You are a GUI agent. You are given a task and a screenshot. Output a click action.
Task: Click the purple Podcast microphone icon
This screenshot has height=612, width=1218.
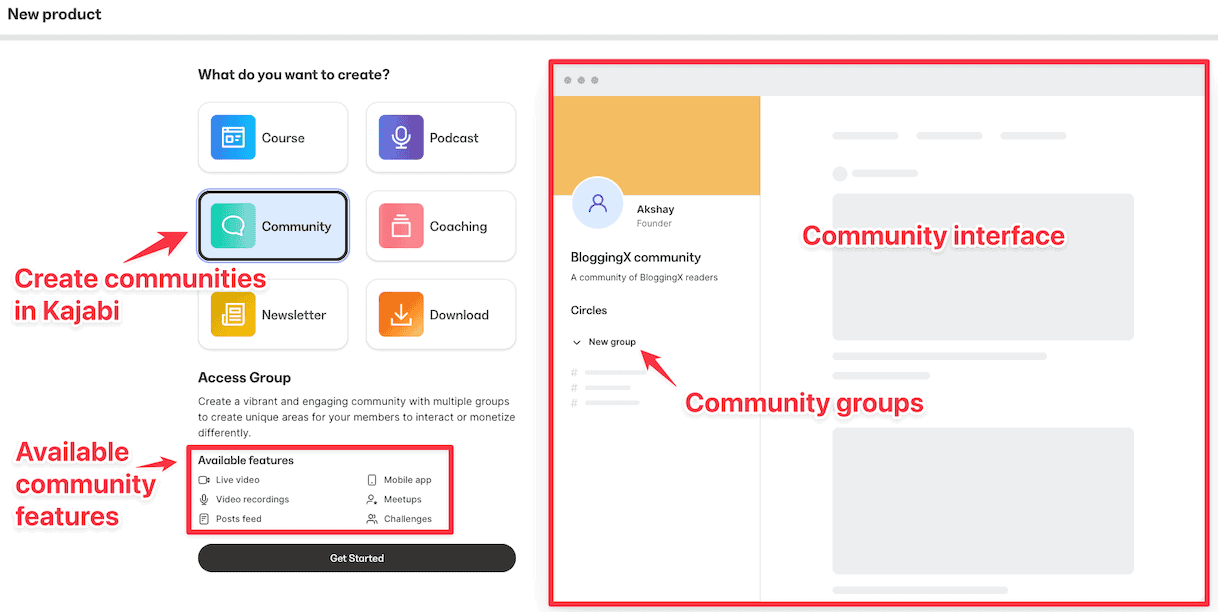(x=399, y=137)
